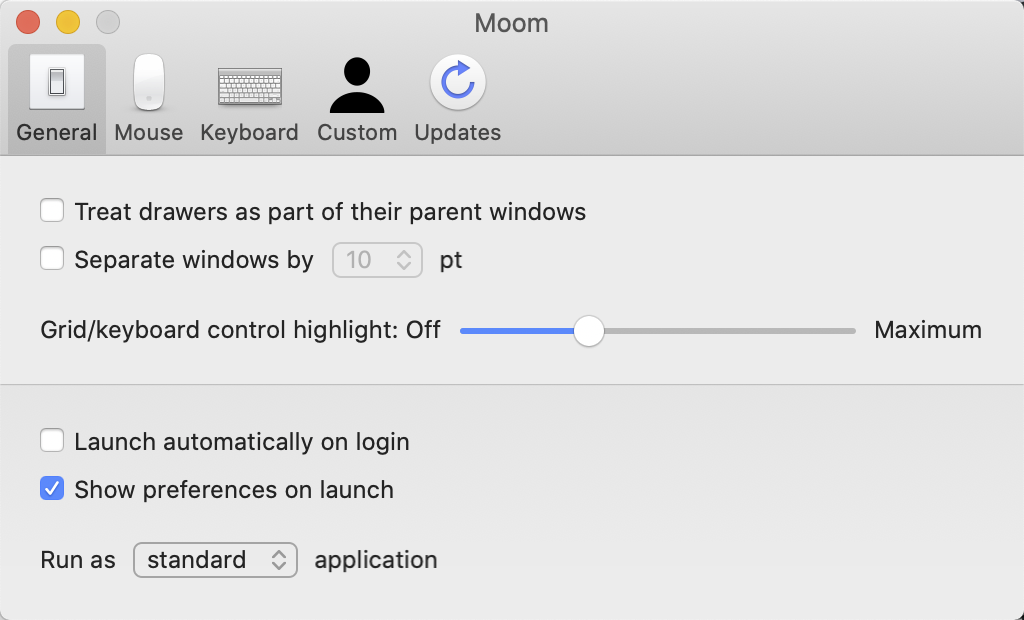This screenshot has width=1024, height=620.
Task: Open the window separation points dropdown
Action: 377,260
